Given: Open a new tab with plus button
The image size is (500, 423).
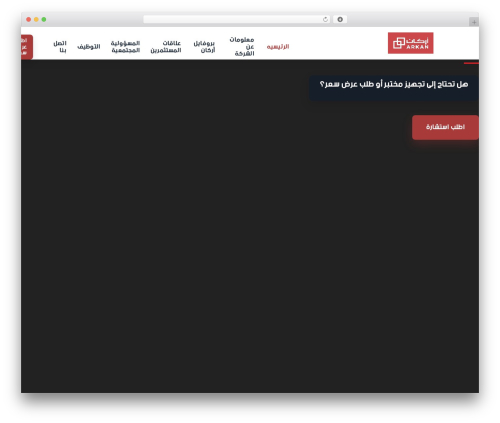Looking at the screenshot, I should point(474,22).
